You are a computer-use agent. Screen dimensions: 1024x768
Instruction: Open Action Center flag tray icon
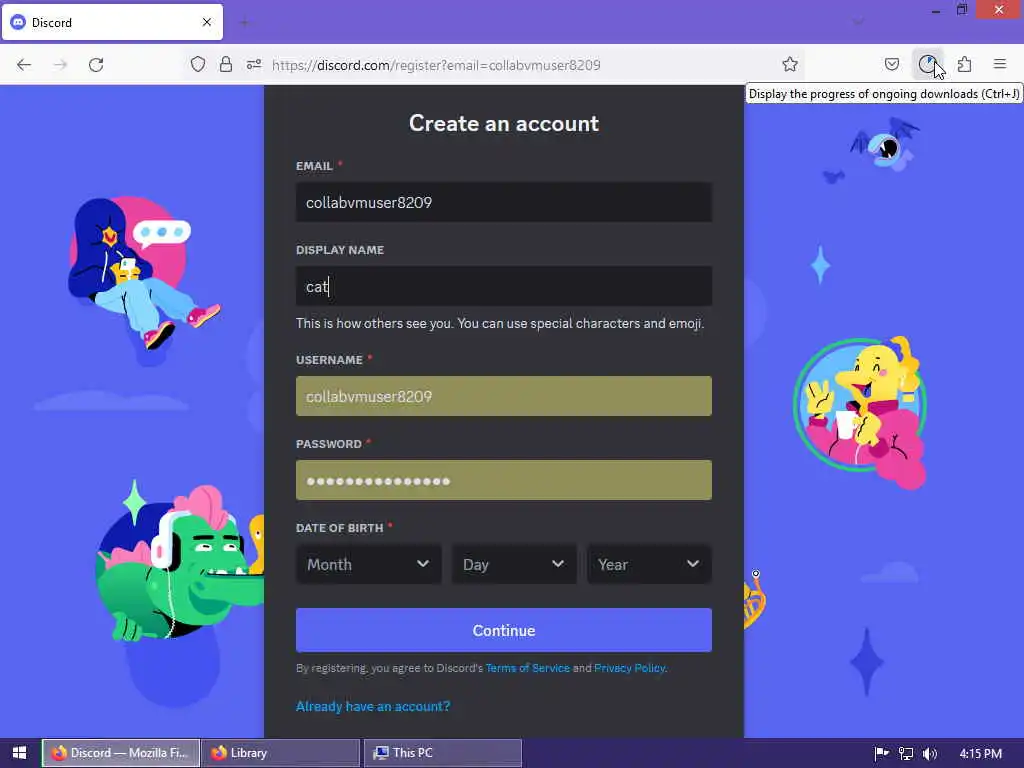(x=881, y=754)
